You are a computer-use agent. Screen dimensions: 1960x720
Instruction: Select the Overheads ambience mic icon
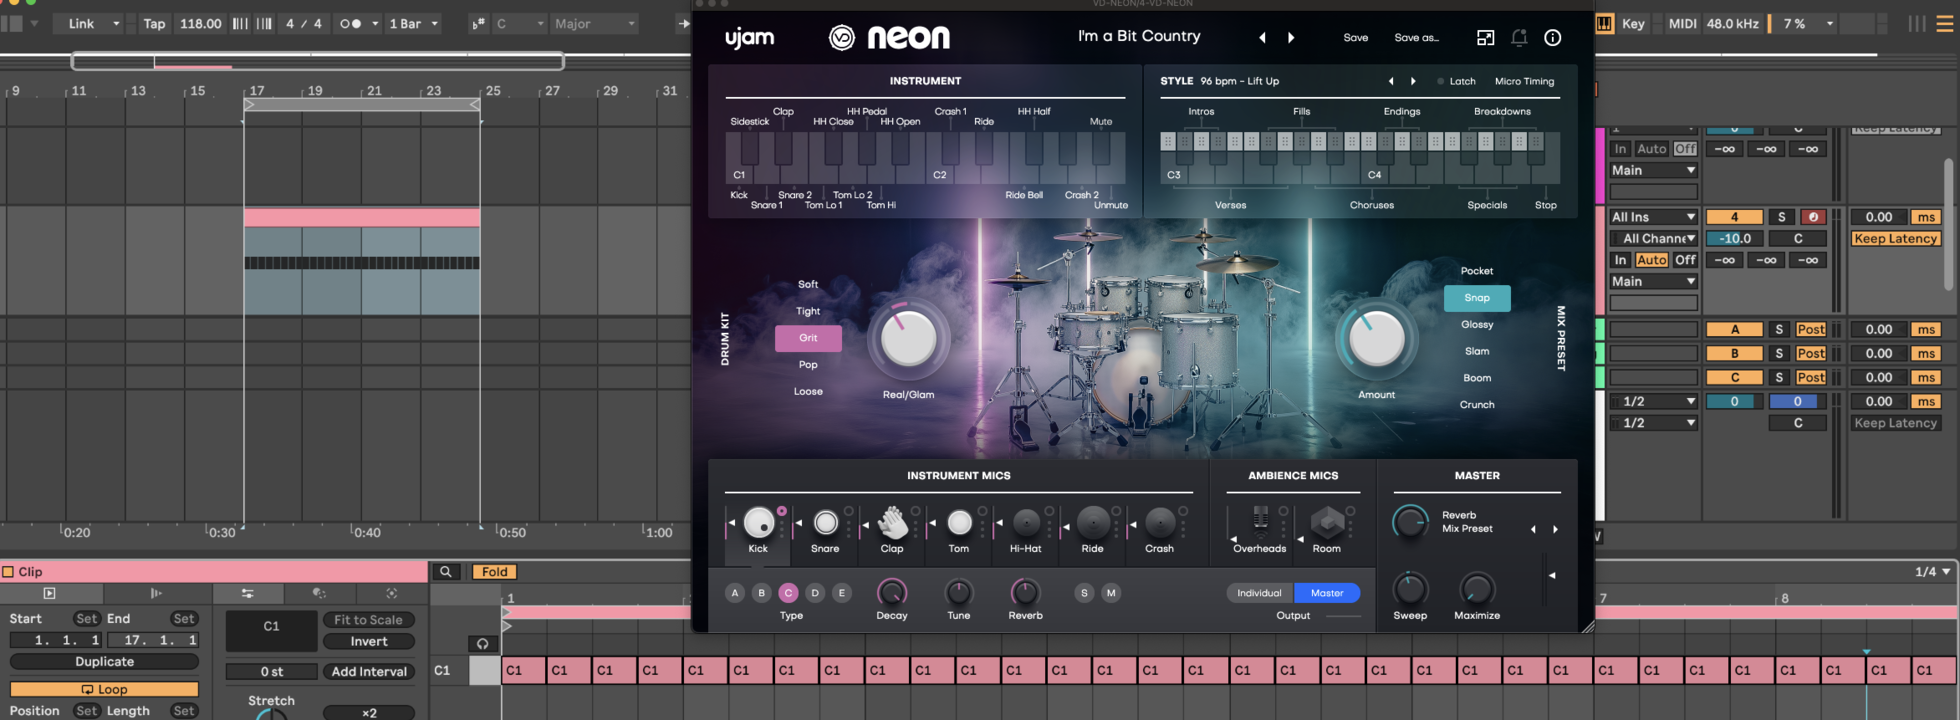pyautogui.click(x=1260, y=520)
